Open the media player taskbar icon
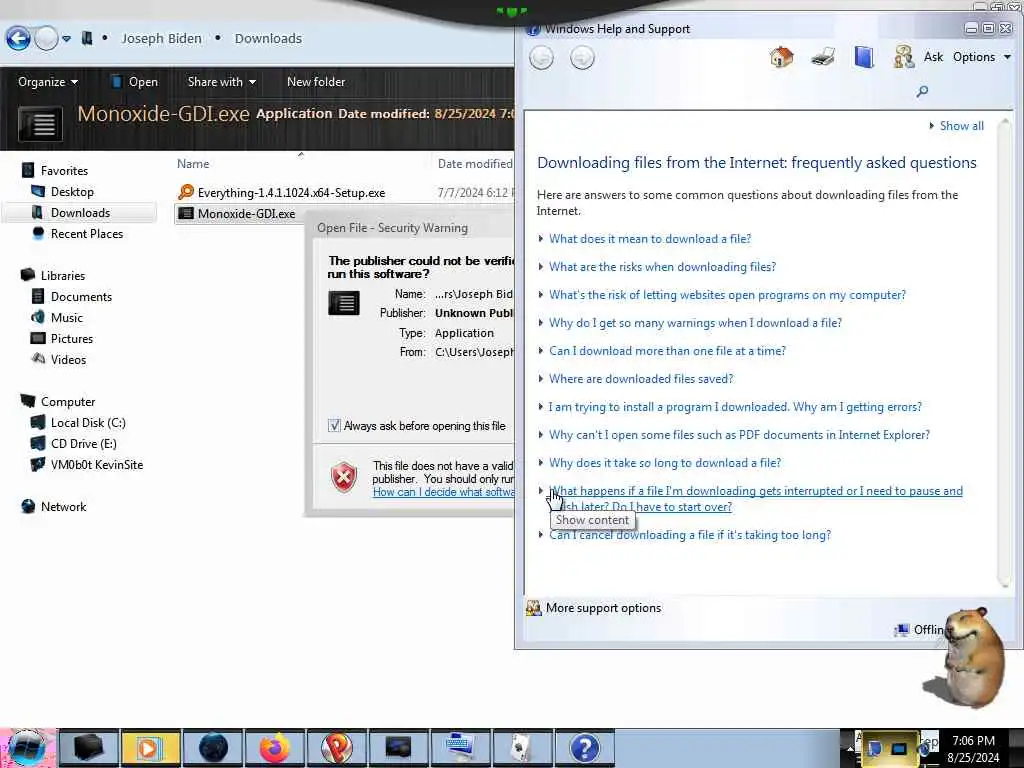 coord(150,748)
